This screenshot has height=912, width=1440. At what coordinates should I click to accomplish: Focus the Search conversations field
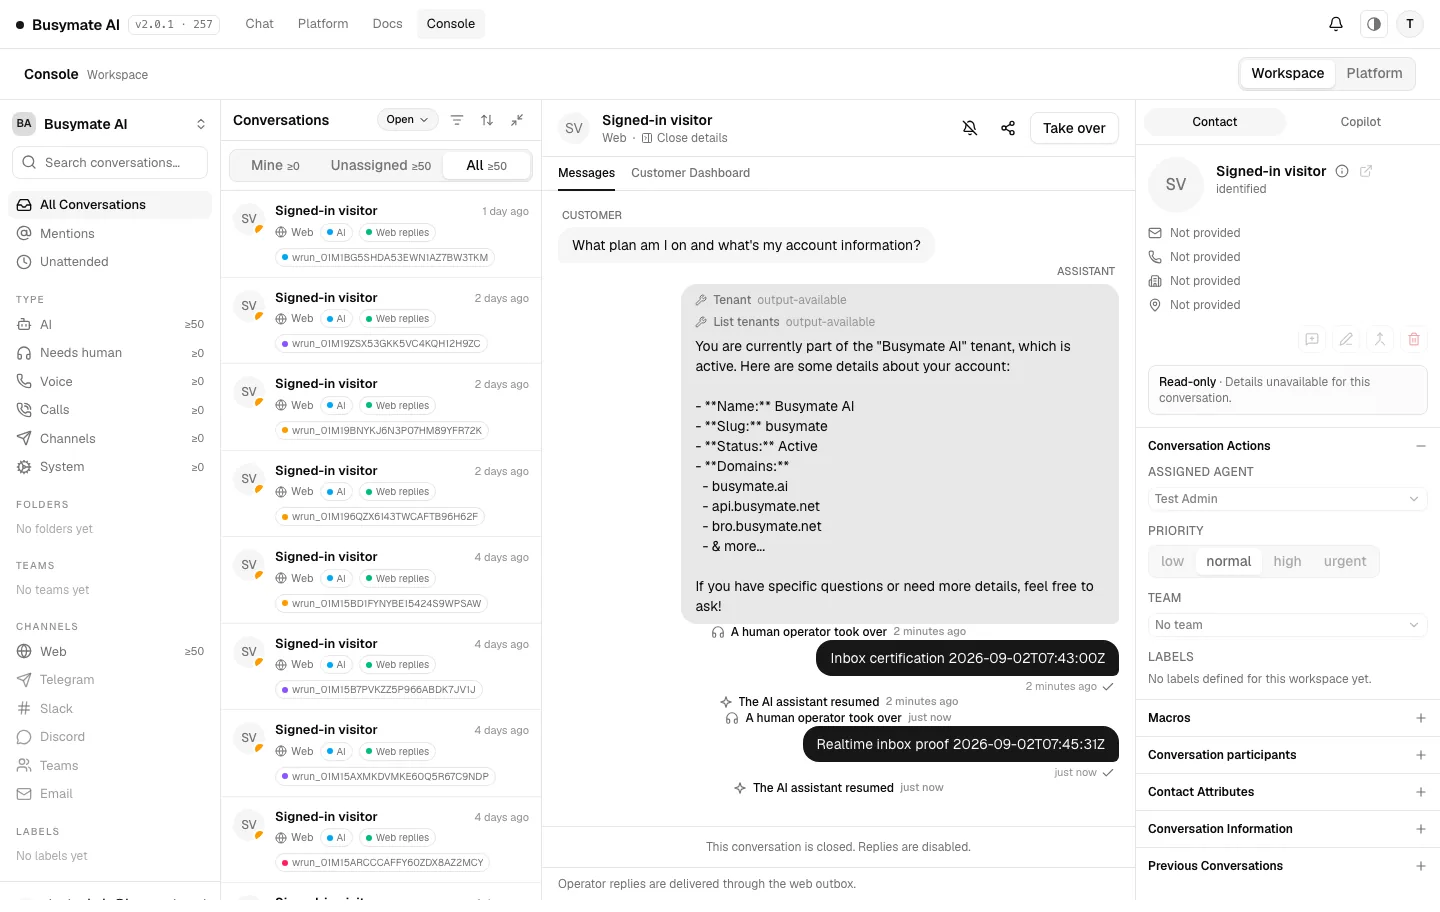110,162
